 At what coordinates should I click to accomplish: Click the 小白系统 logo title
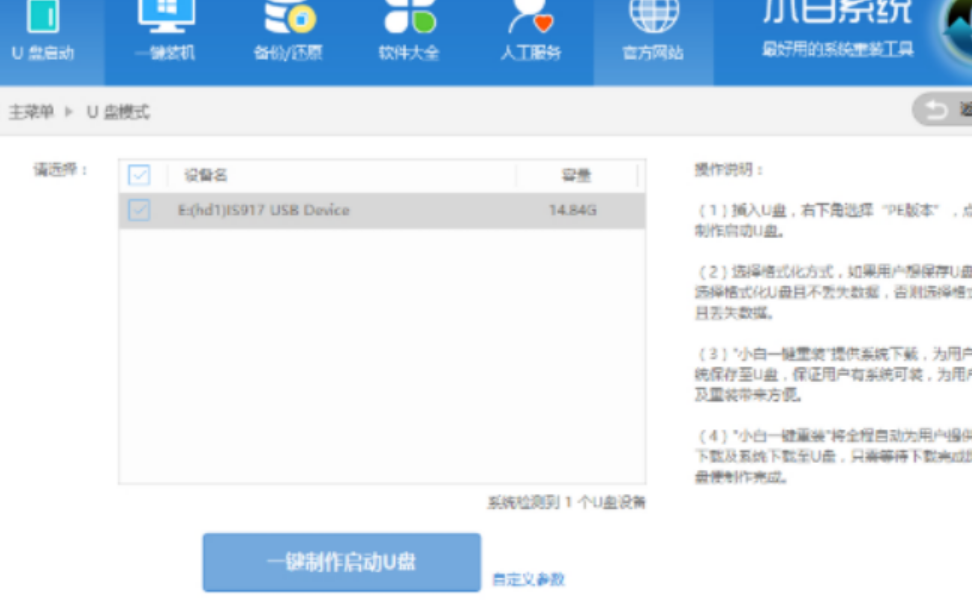point(837,12)
